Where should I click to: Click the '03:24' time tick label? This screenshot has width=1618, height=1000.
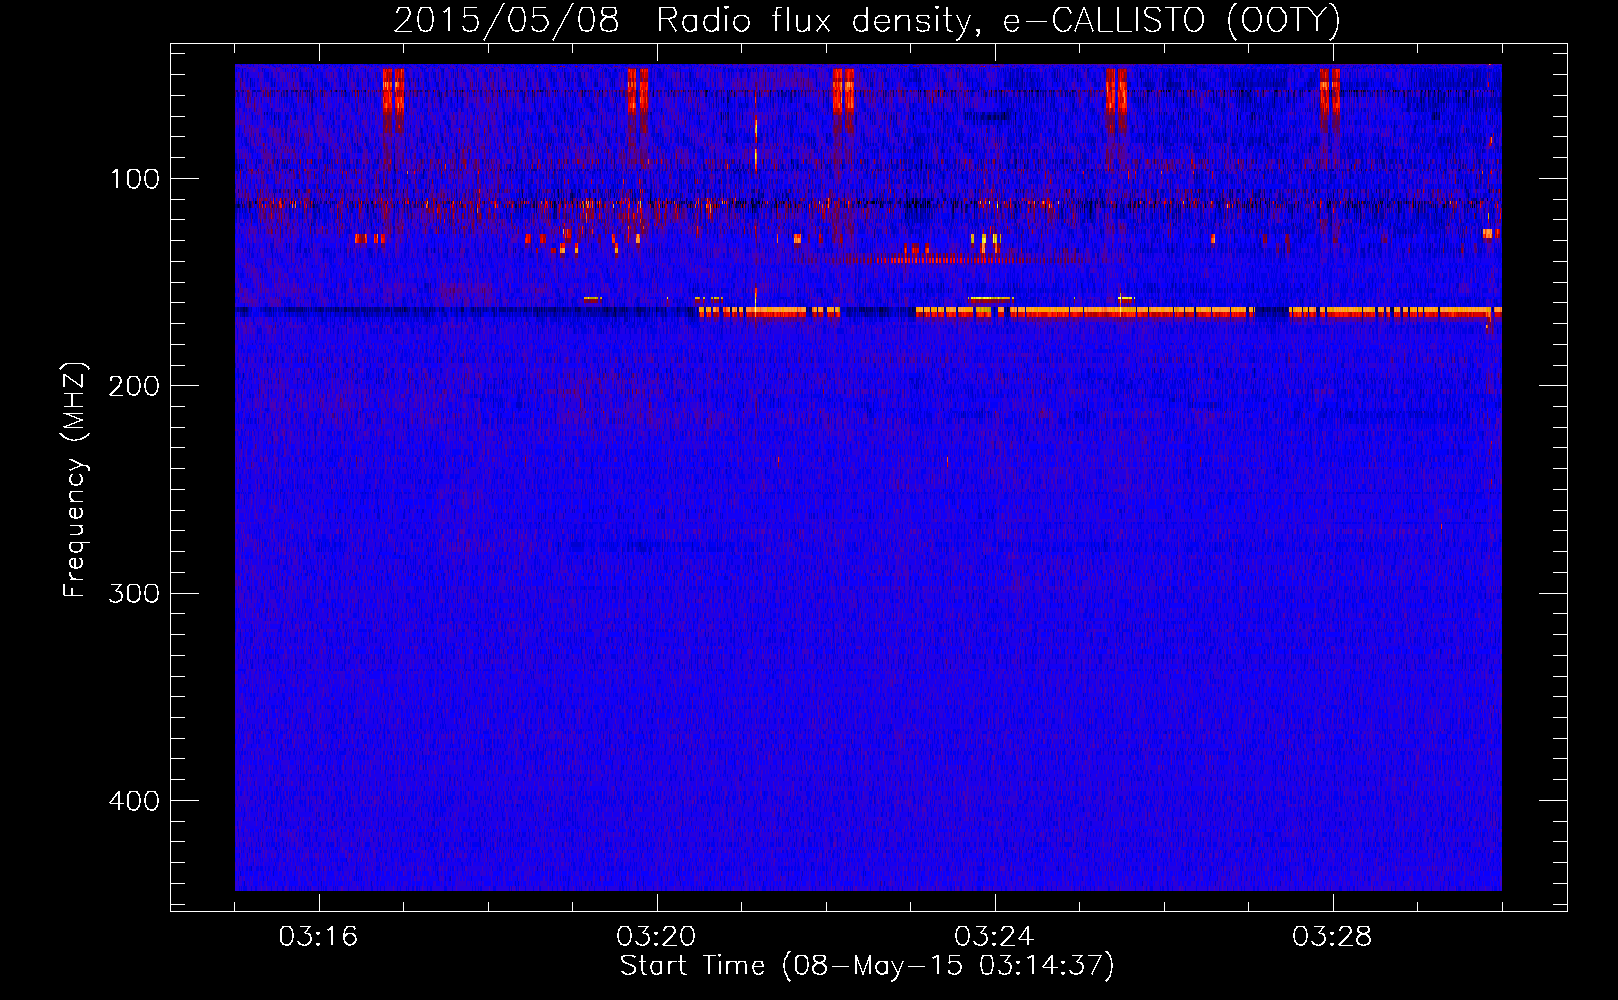coord(994,937)
